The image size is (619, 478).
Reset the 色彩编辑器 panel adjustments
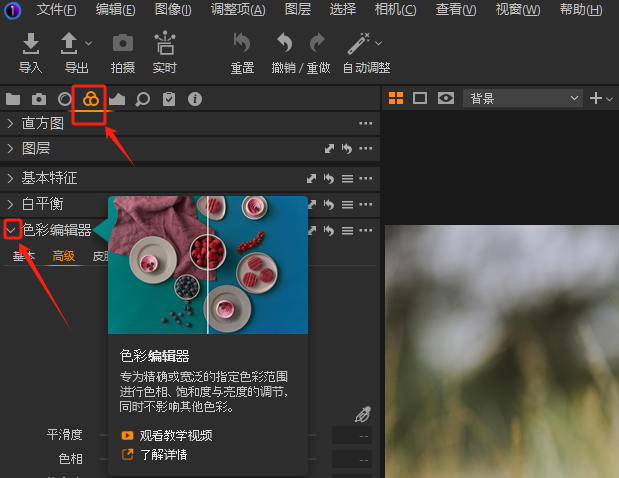tap(329, 231)
